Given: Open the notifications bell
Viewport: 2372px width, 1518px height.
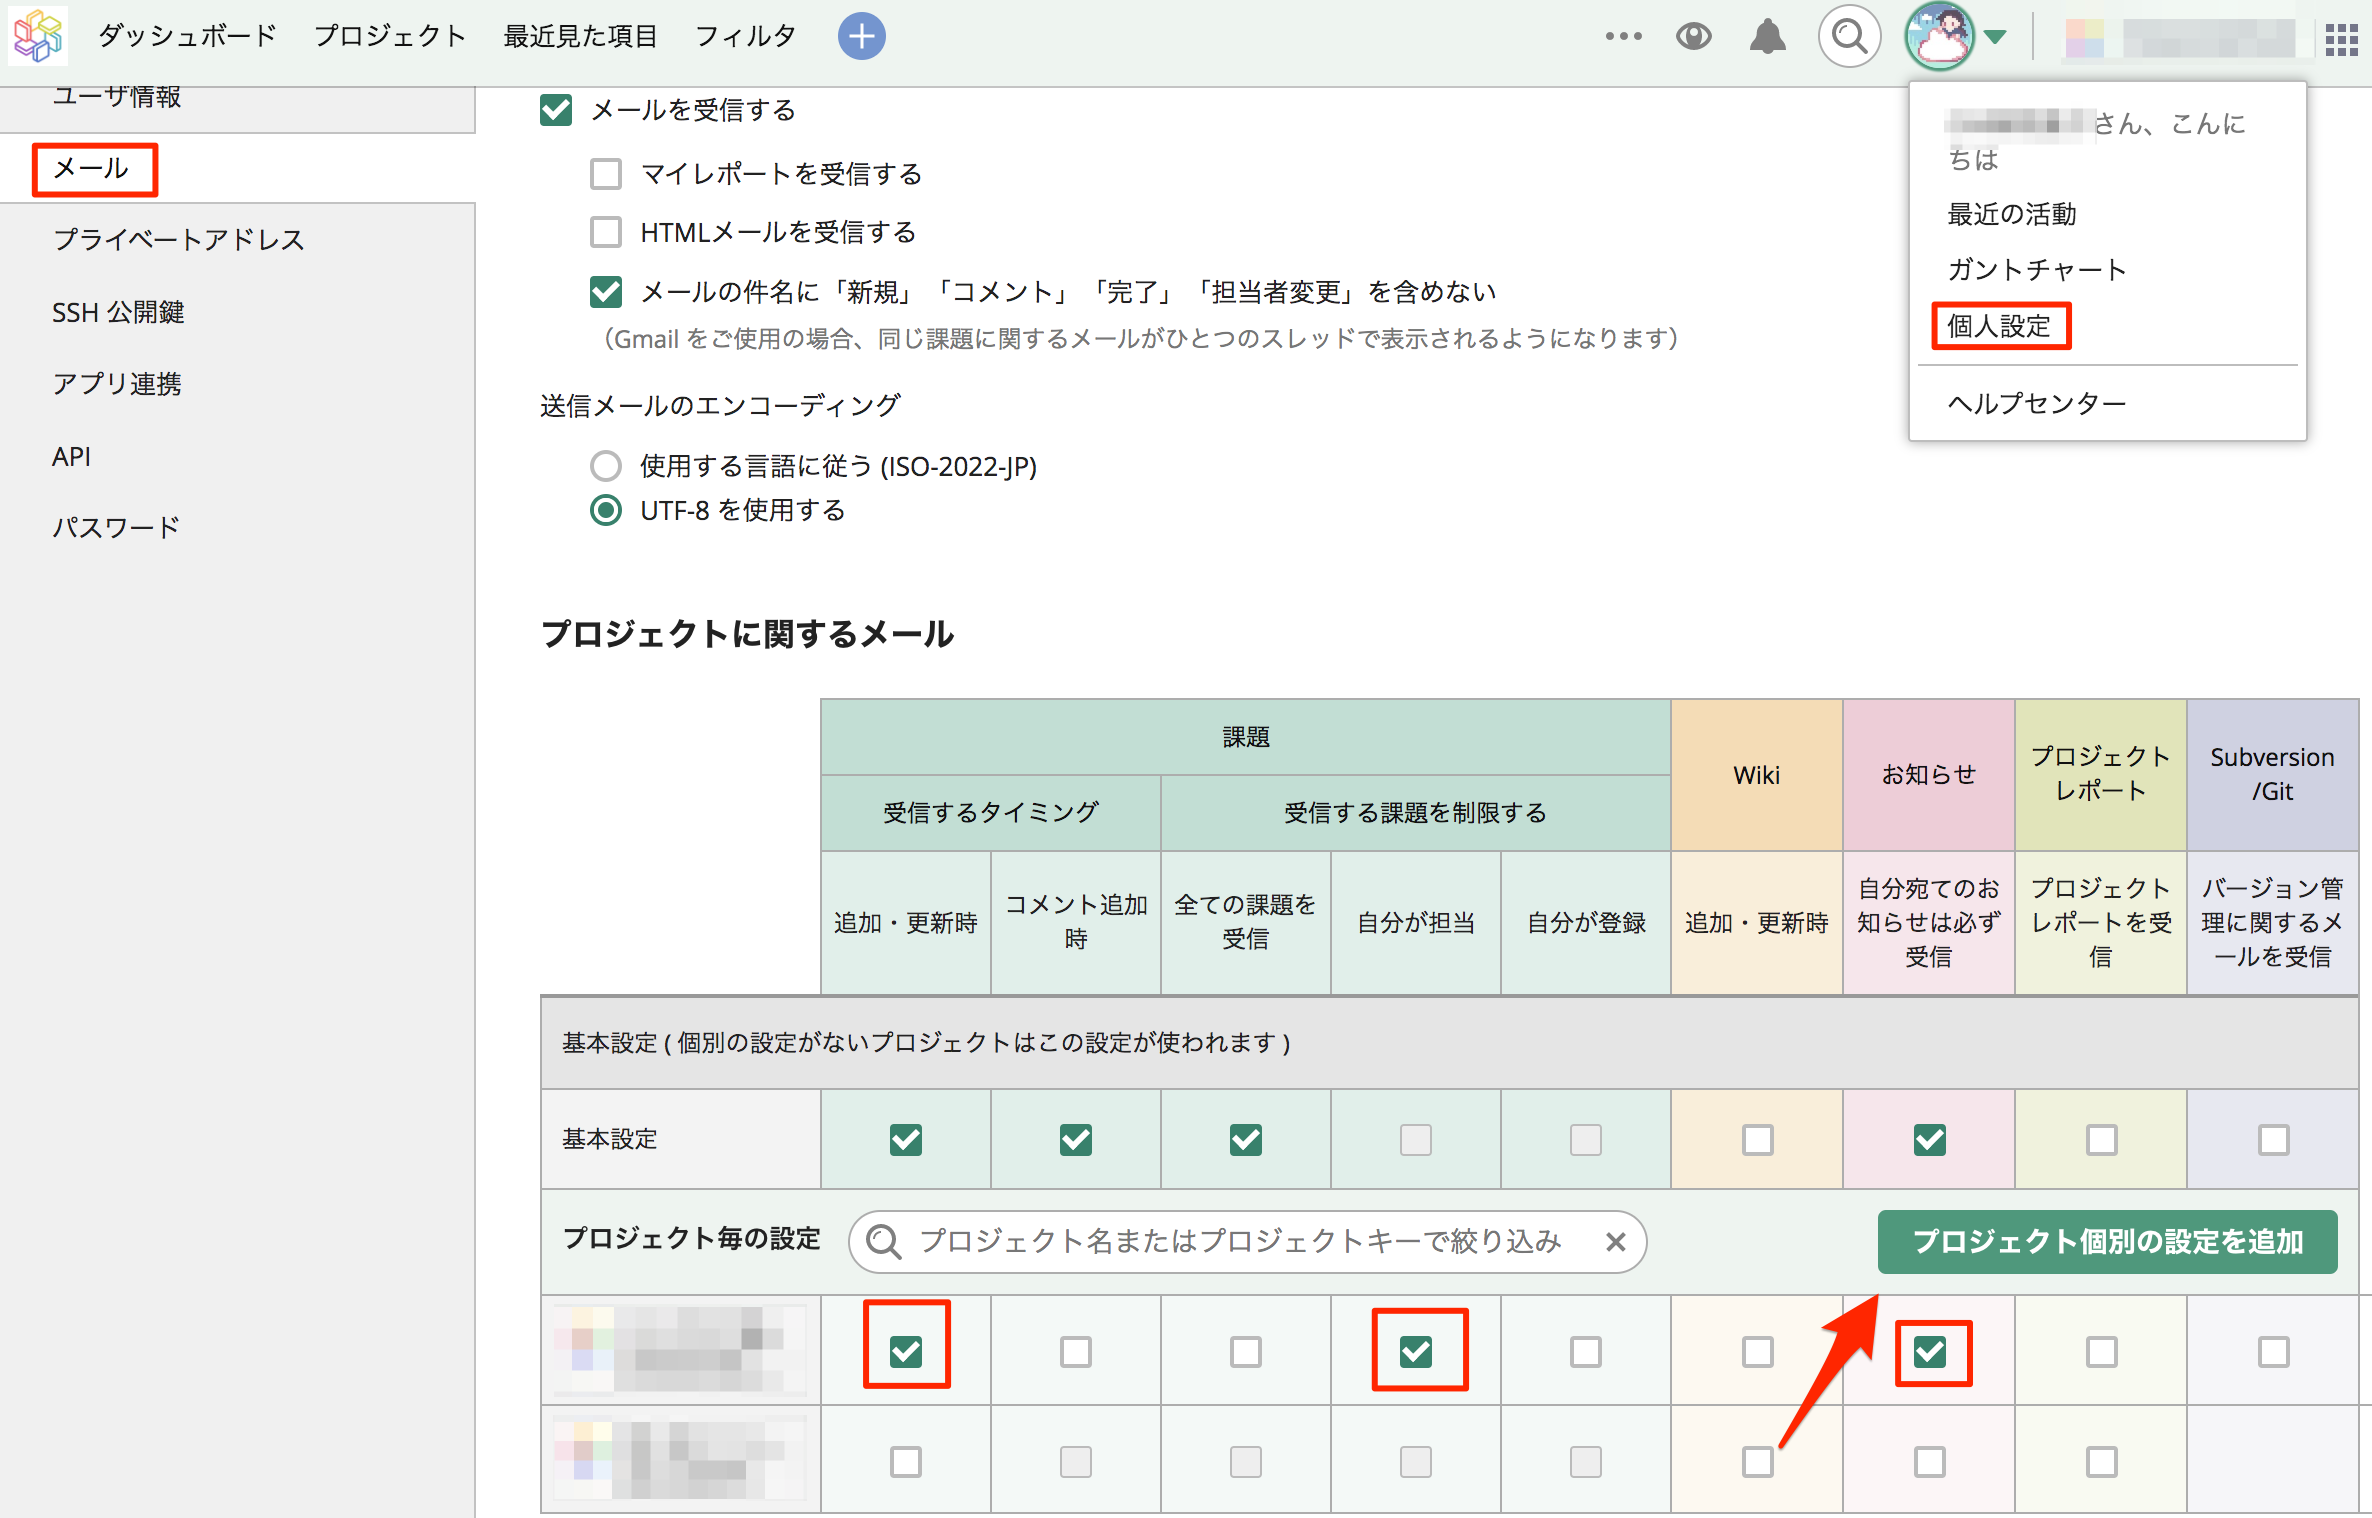Looking at the screenshot, I should (x=1767, y=36).
